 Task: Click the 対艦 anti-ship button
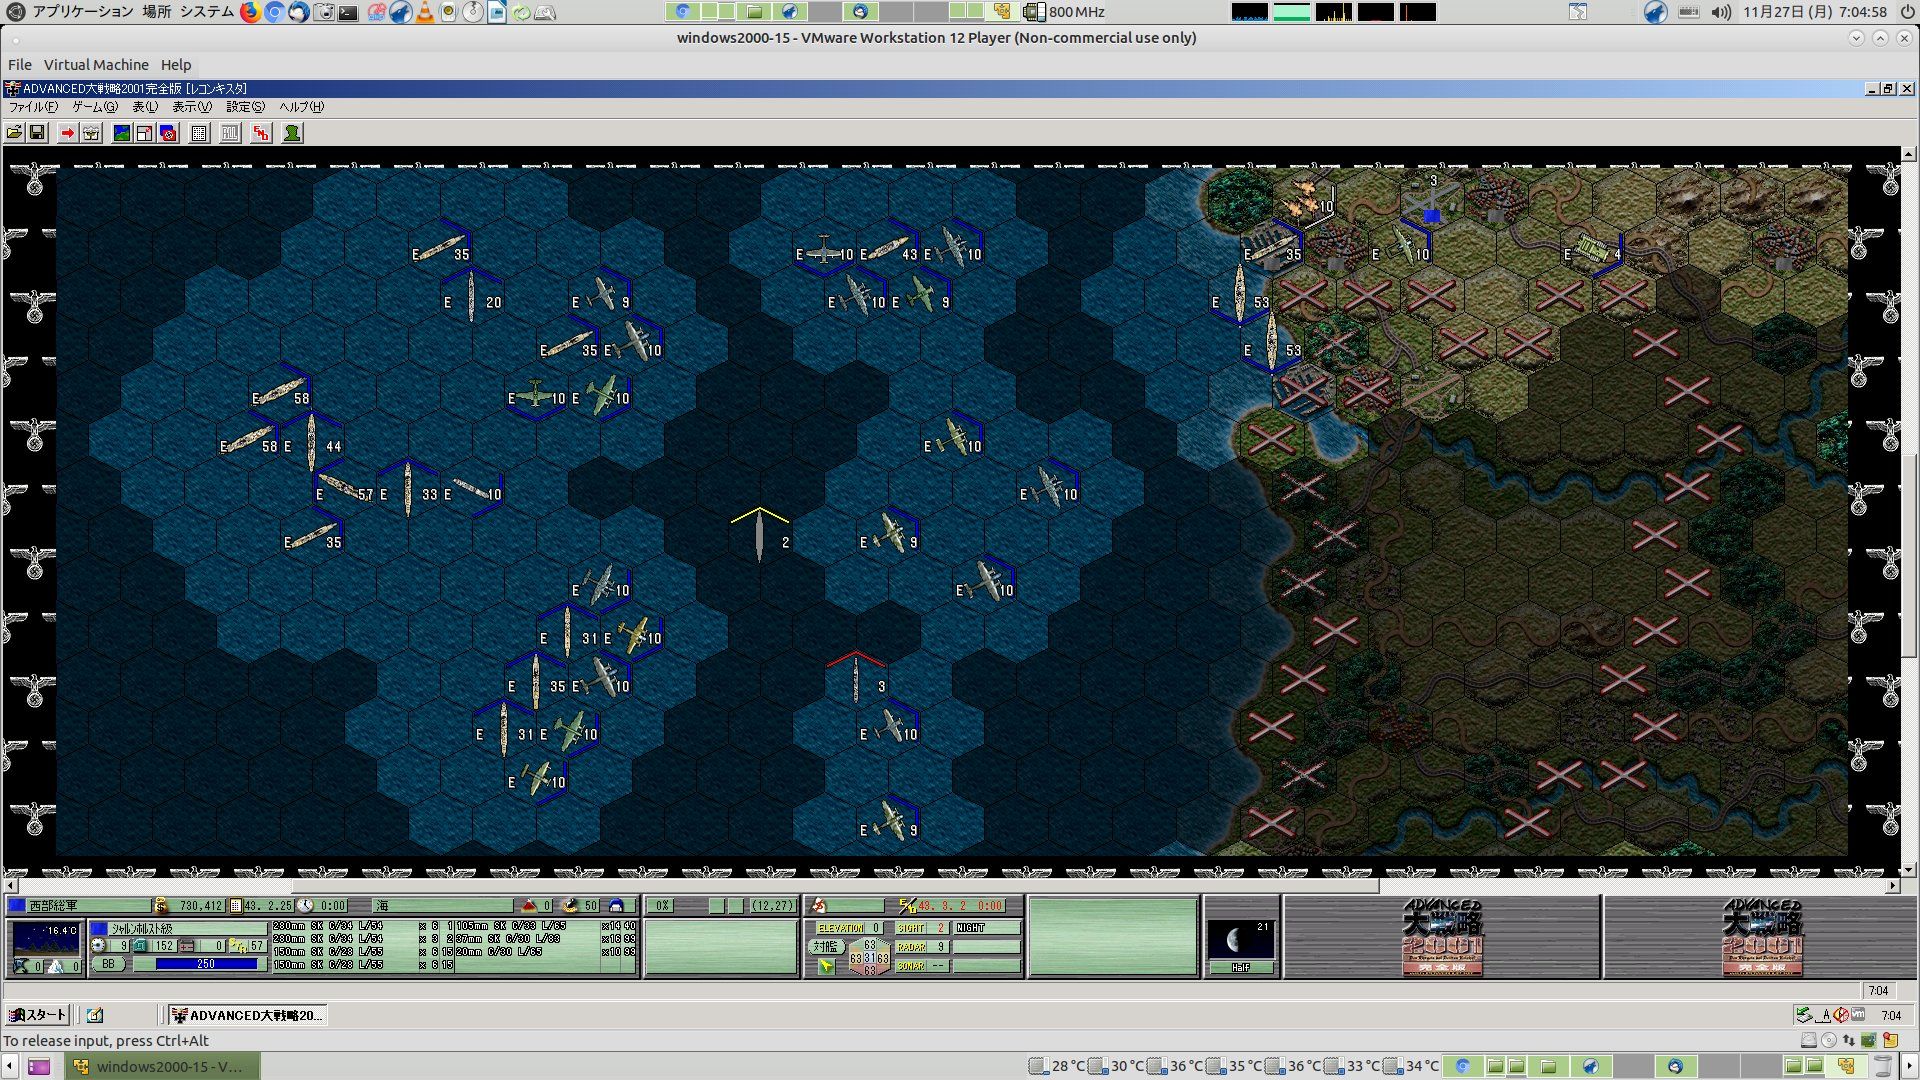point(824,946)
